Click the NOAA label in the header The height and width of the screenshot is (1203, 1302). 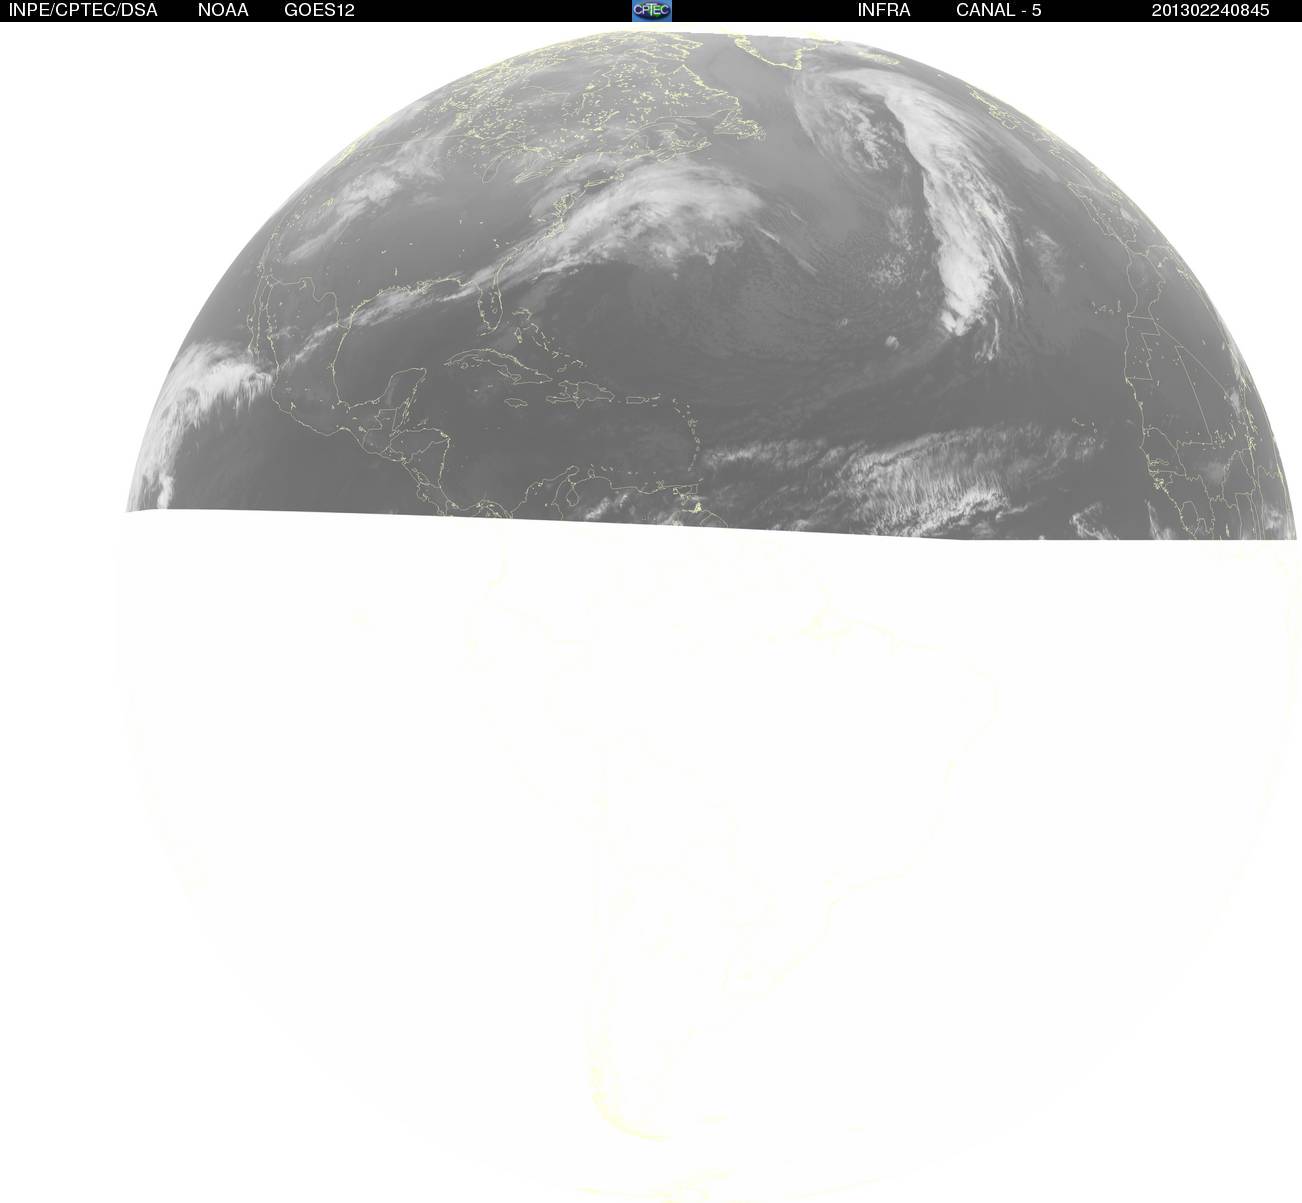223,10
